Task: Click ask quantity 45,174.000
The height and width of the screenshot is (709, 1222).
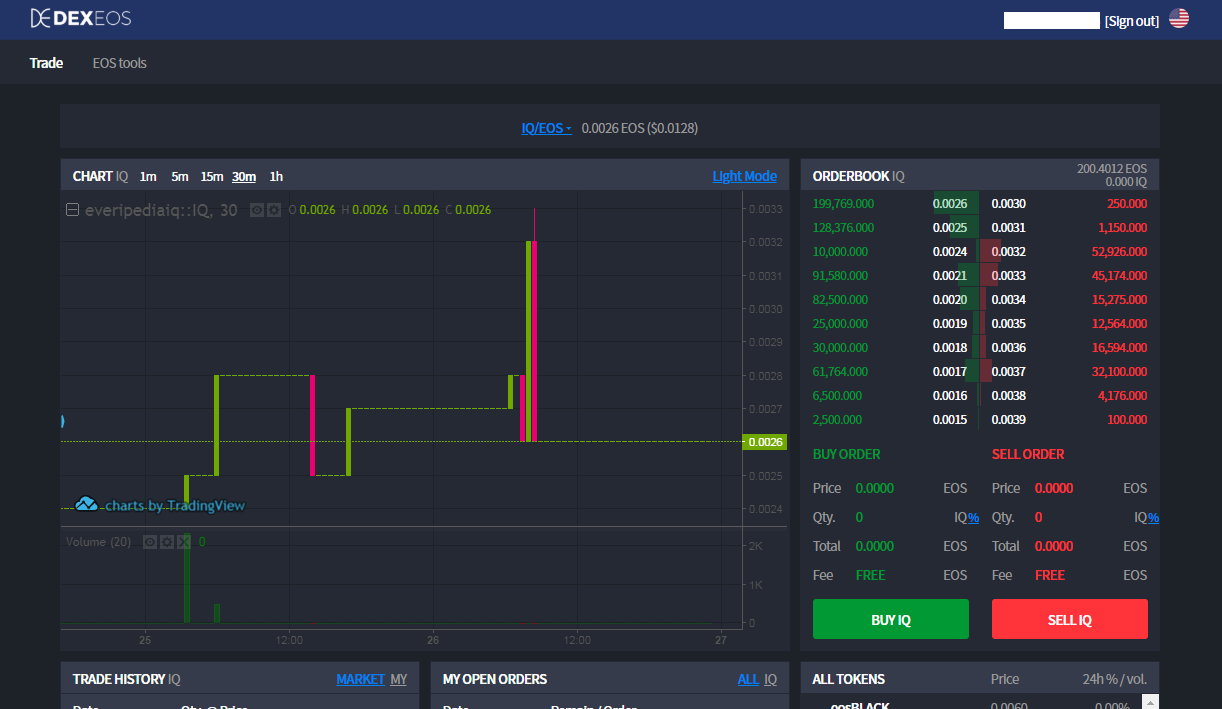Action: point(1120,276)
